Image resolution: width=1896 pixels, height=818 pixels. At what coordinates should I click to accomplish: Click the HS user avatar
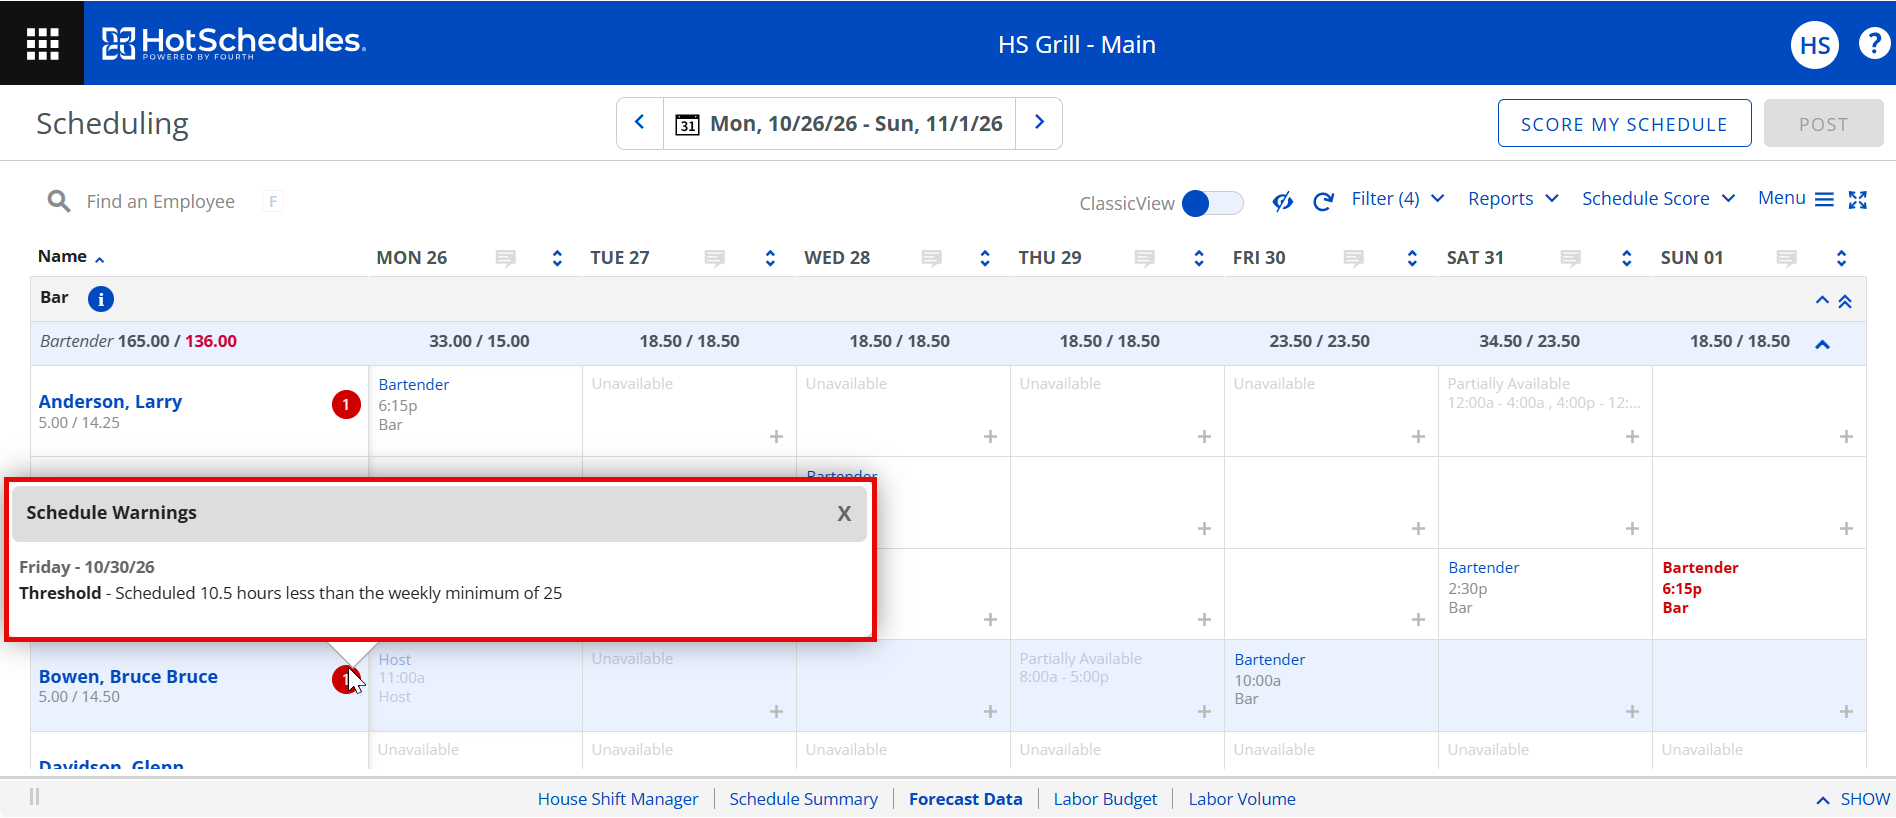click(1814, 45)
